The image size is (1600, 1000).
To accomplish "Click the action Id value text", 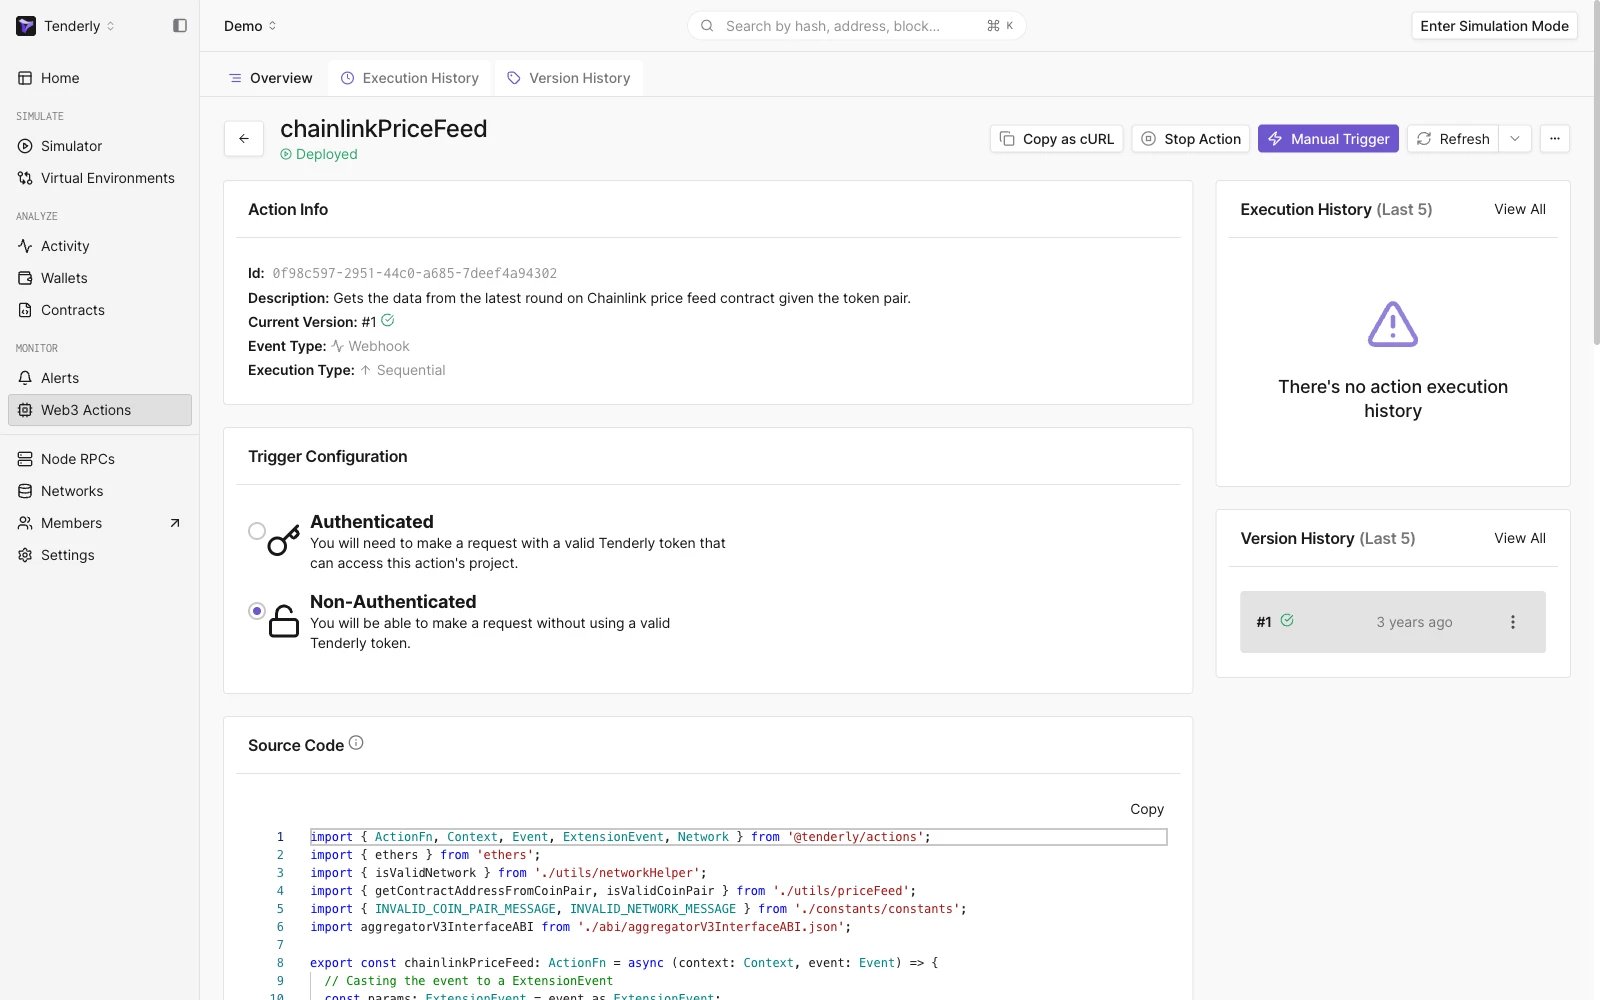I will coord(414,273).
